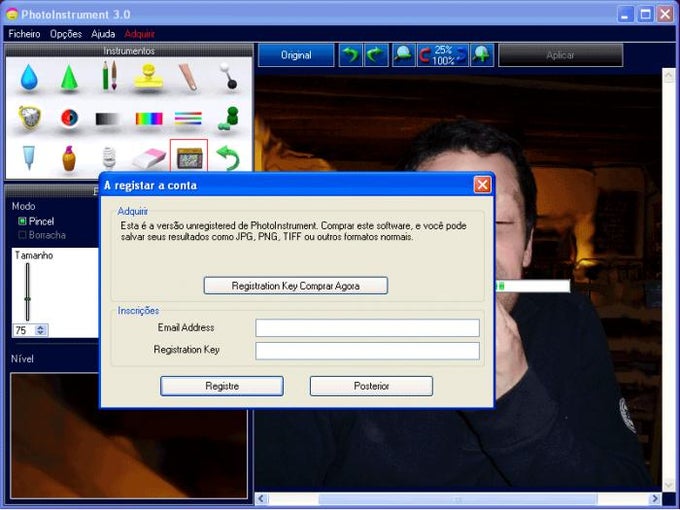This screenshot has width=680, height=510.
Task: Click the Posterior button
Action: 371,386
